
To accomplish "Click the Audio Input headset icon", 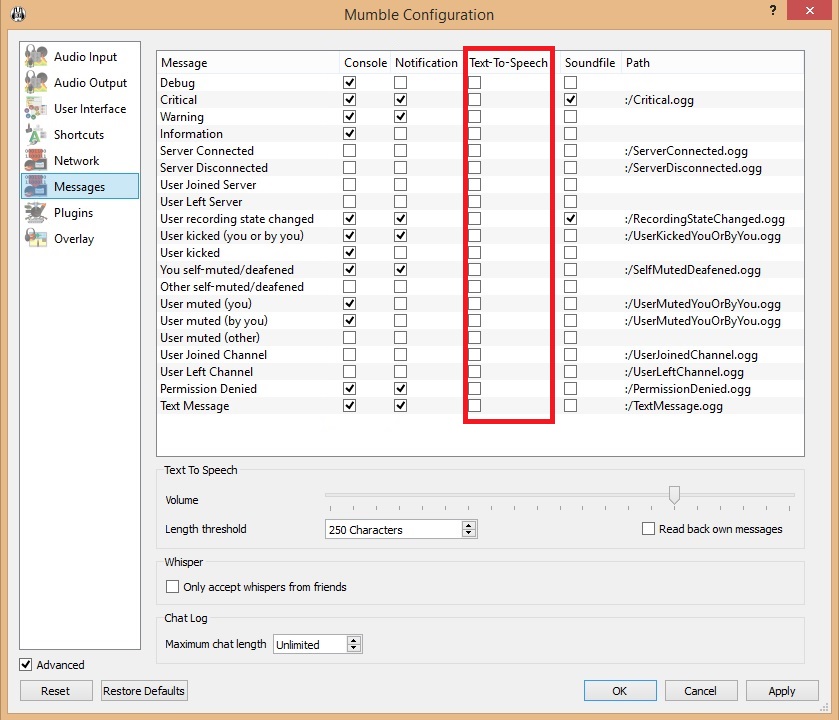I will pyautogui.click(x=36, y=56).
